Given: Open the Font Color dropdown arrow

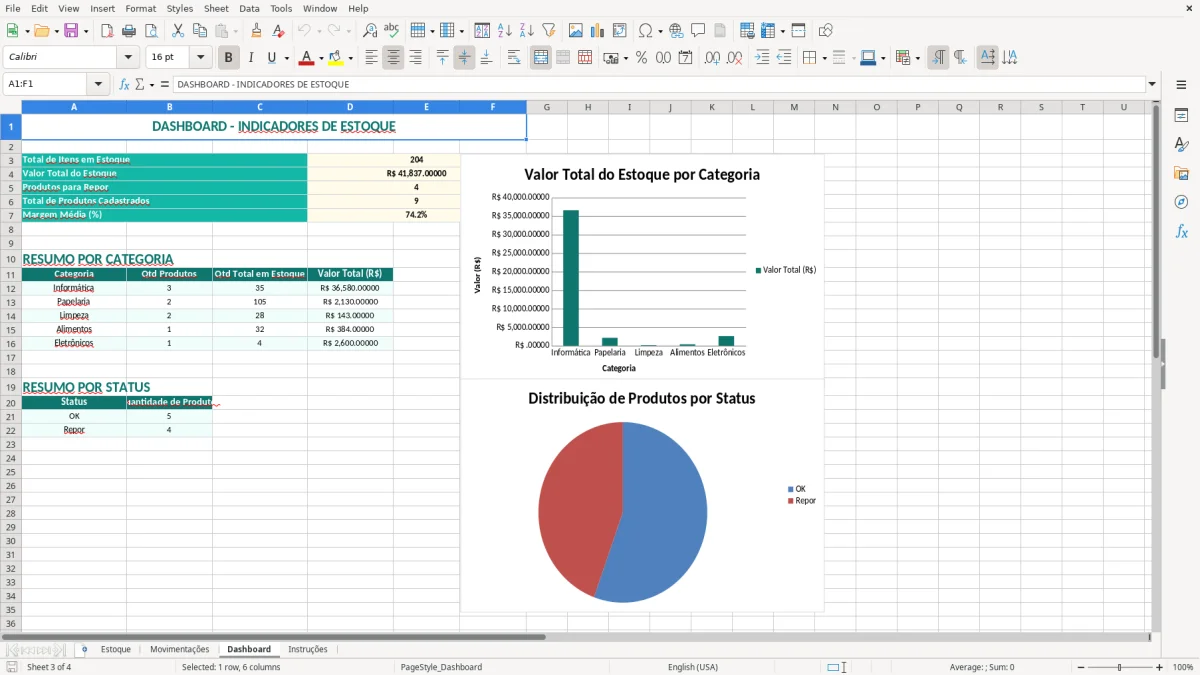Looking at the screenshot, I should 321,58.
